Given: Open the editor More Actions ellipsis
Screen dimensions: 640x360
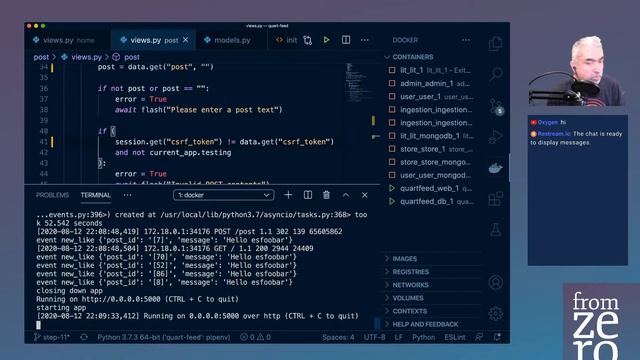Looking at the screenshot, I should pos(364,40).
